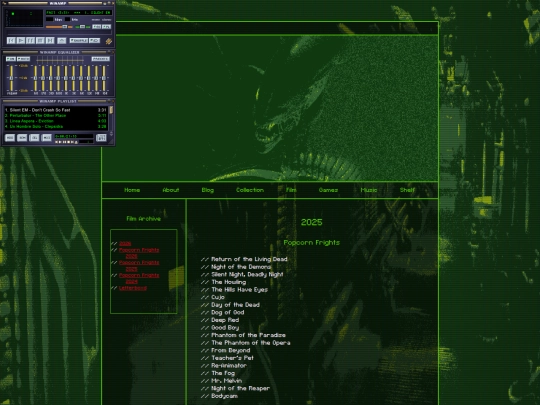The width and height of the screenshot is (540, 405).
Task: Toggle windowshade mode on Winamp equalizer title bar
Action: pyautogui.click(x=109, y=52)
